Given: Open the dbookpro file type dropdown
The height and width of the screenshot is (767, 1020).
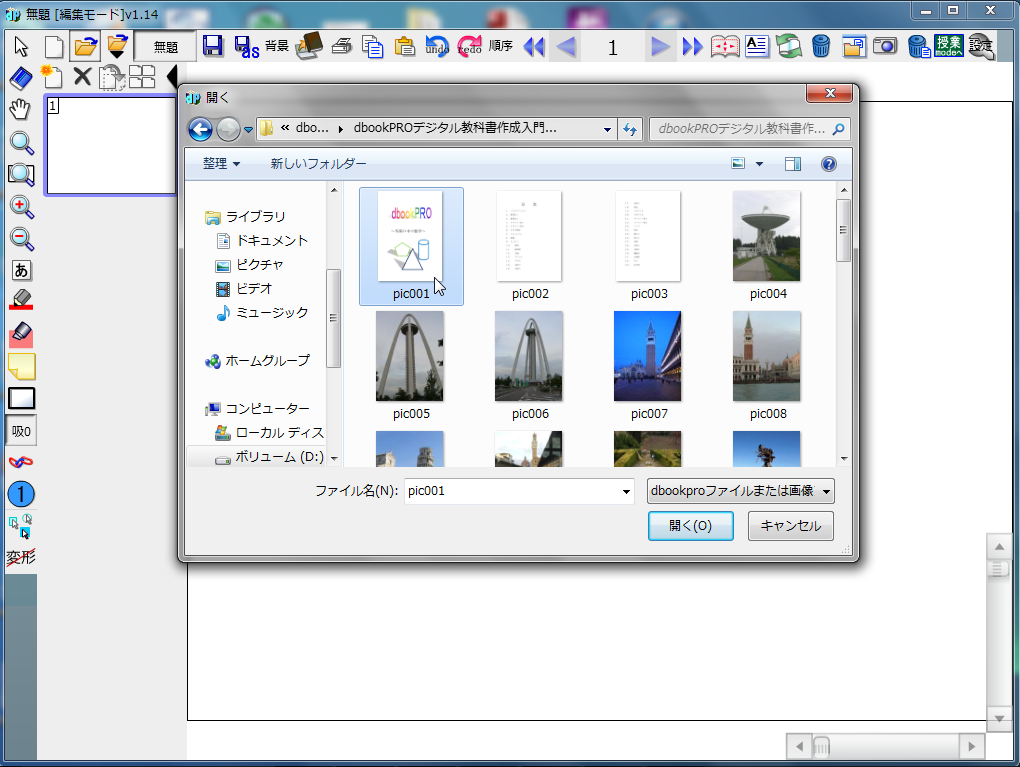Looking at the screenshot, I should [740, 491].
